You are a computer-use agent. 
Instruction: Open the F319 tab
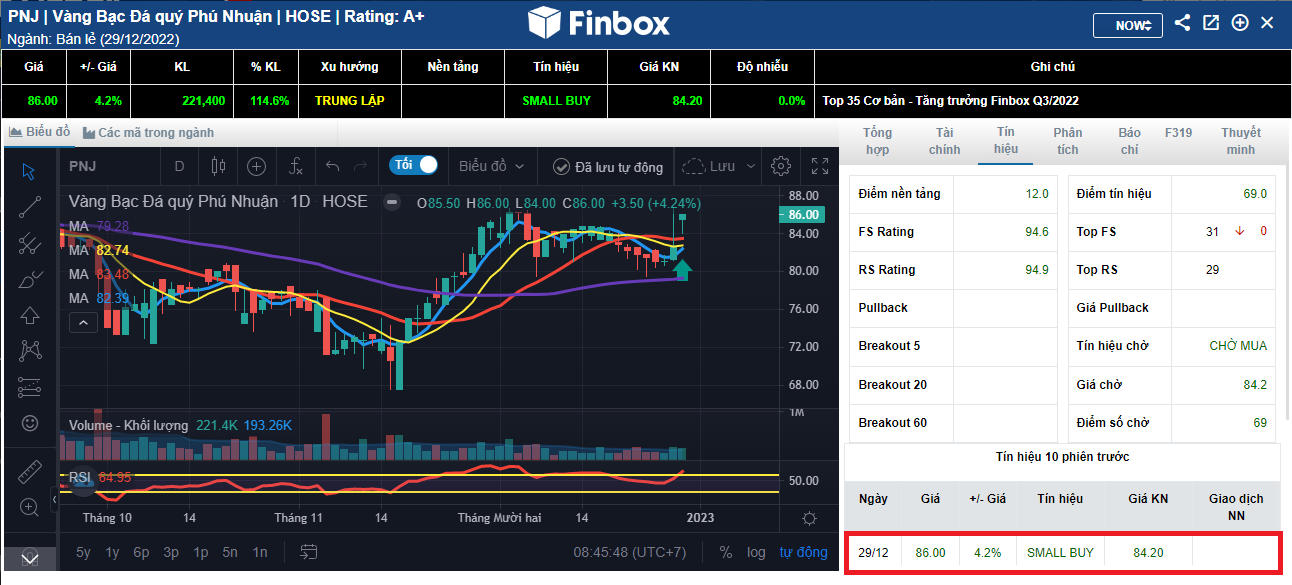click(1178, 132)
